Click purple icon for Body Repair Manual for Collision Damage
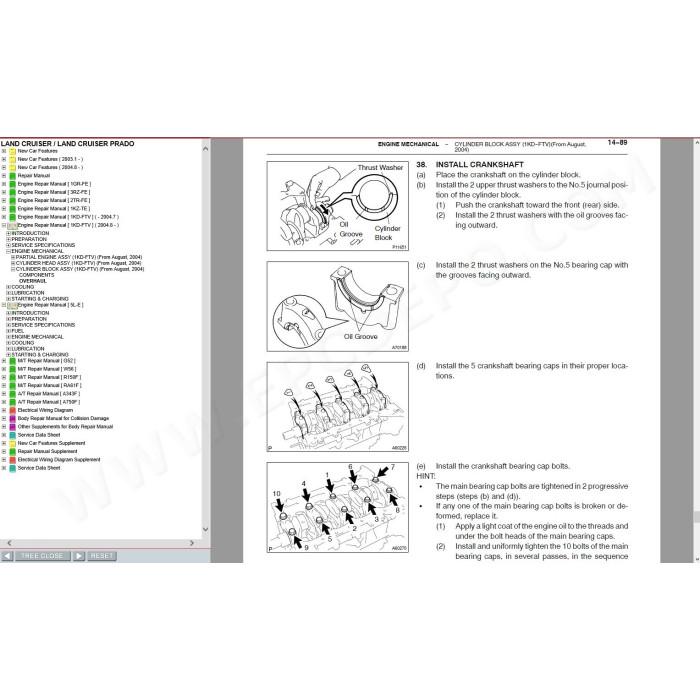700x700 pixels. coord(12,418)
